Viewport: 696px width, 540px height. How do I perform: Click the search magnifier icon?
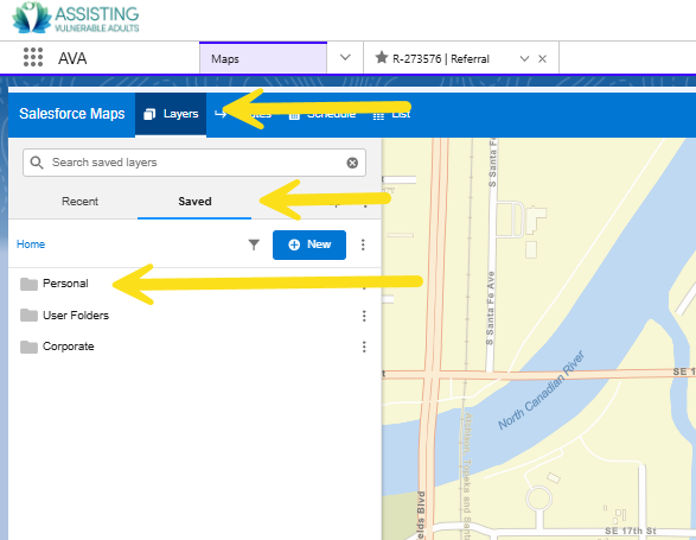tap(37, 162)
